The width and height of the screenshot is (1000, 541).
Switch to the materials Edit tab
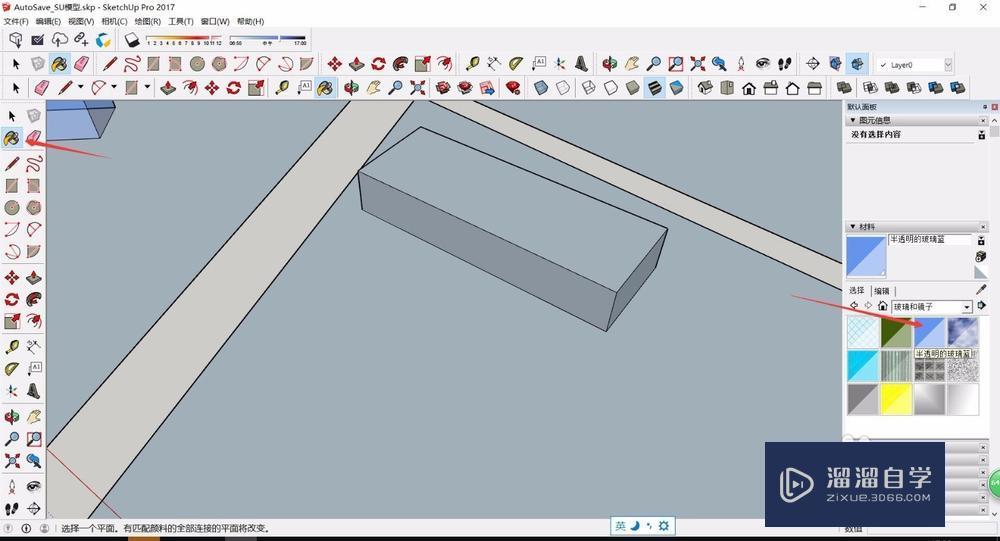(881, 291)
